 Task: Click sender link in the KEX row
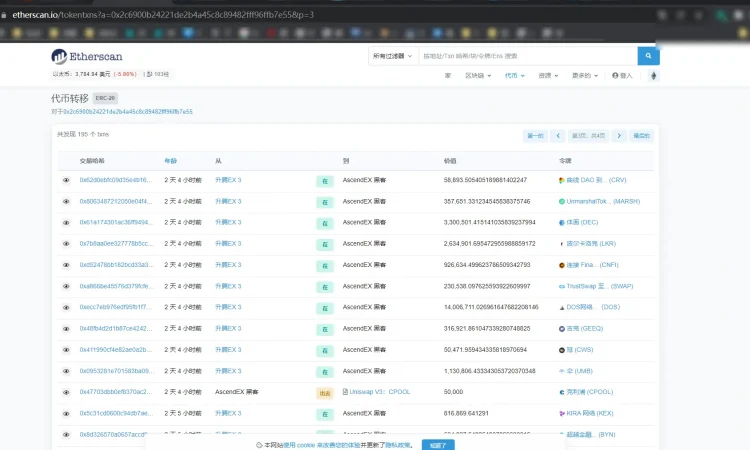[228, 413]
